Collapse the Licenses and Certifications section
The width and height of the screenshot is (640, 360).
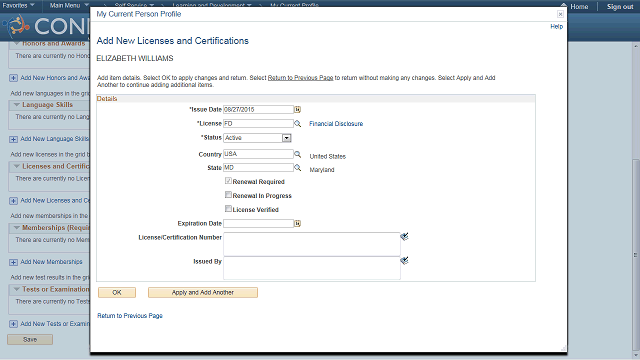point(17,167)
